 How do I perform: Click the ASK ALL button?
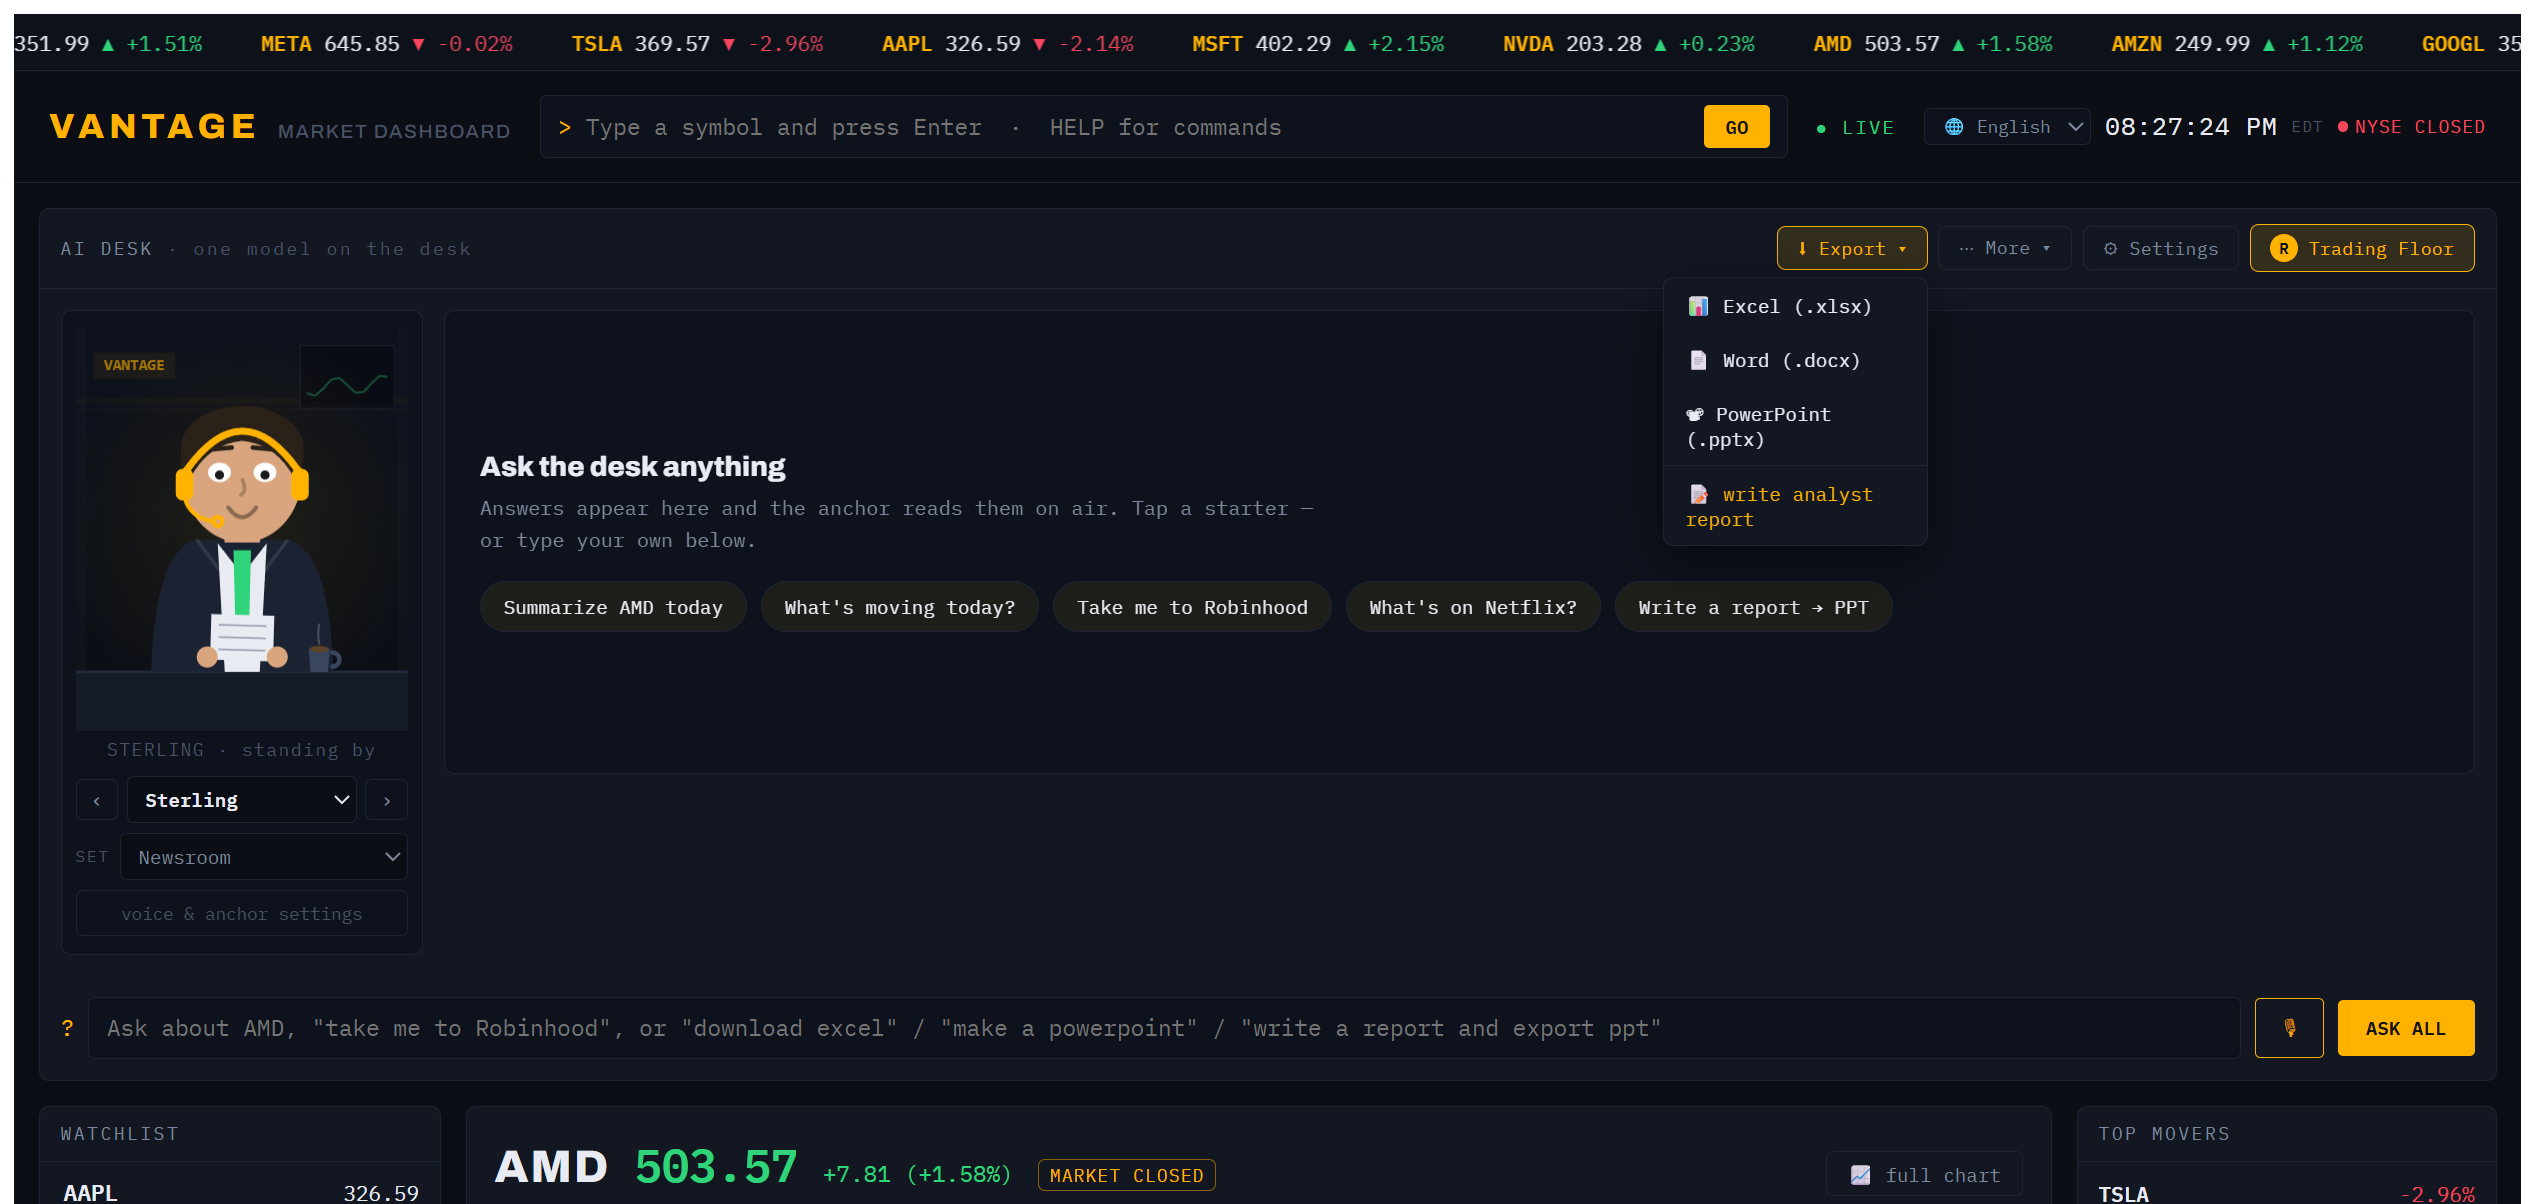pos(2405,1028)
